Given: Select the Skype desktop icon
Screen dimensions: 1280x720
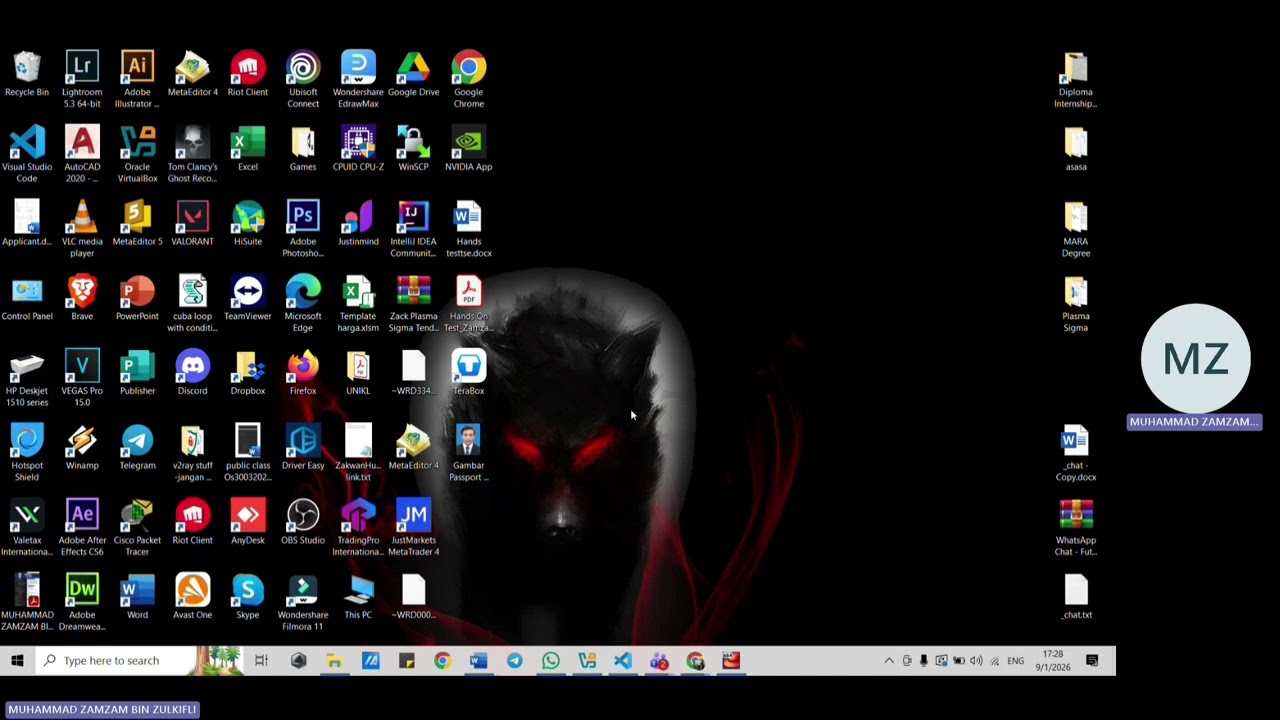Looking at the screenshot, I should 248,598.
